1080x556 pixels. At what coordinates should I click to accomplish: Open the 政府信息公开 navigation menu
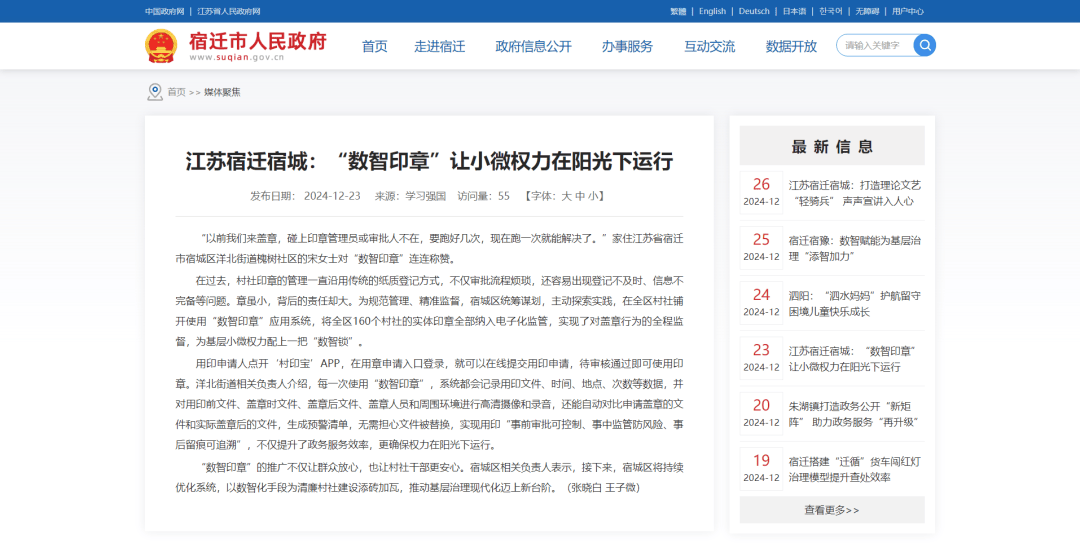pyautogui.click(x=533, y=46)
